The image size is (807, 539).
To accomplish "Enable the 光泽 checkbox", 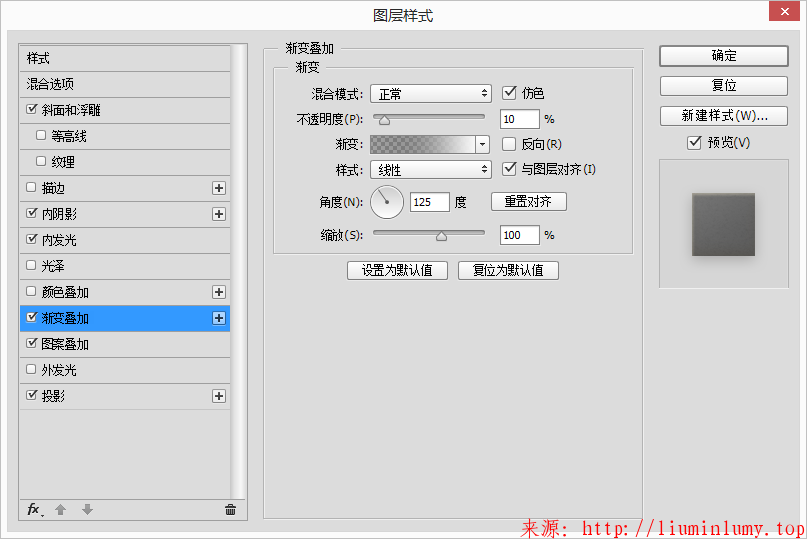I will point(31,265).
